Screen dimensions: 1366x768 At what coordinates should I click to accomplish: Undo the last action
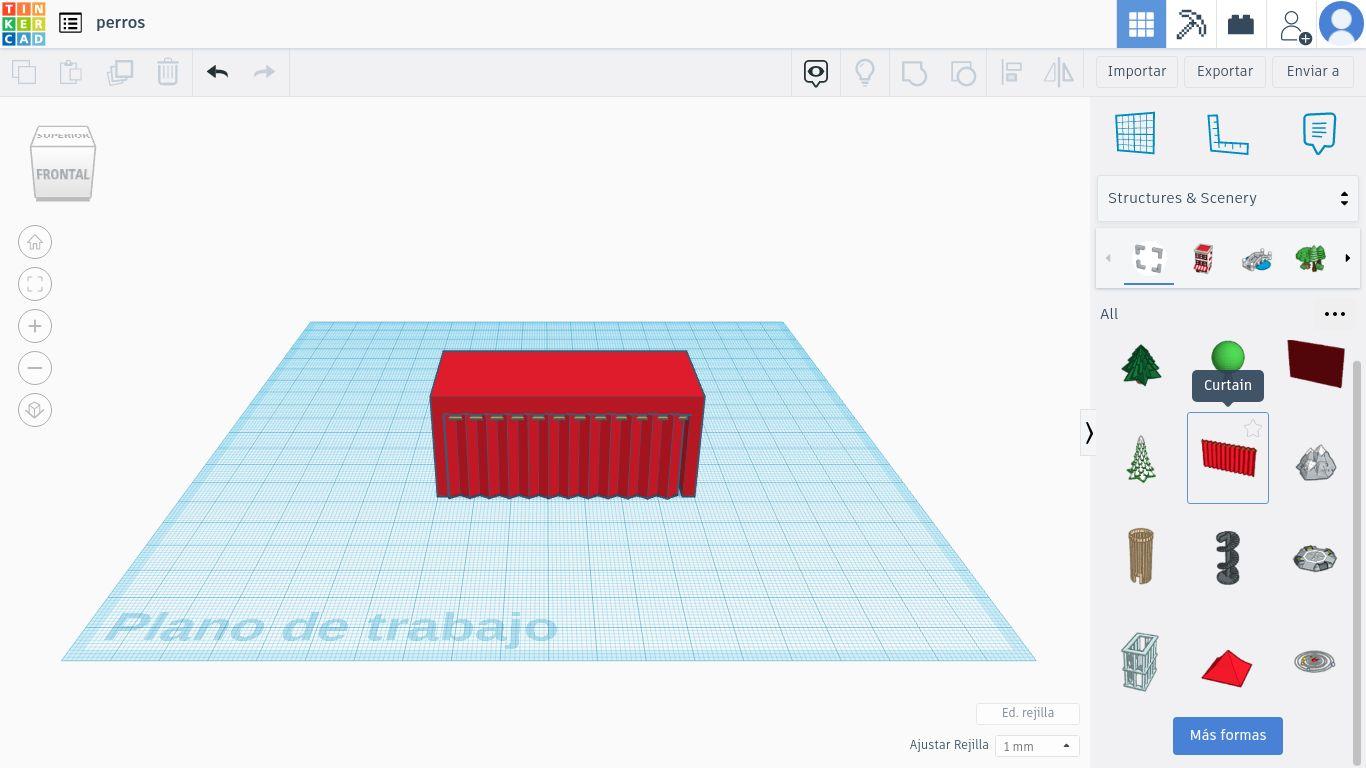click(217, 72)
